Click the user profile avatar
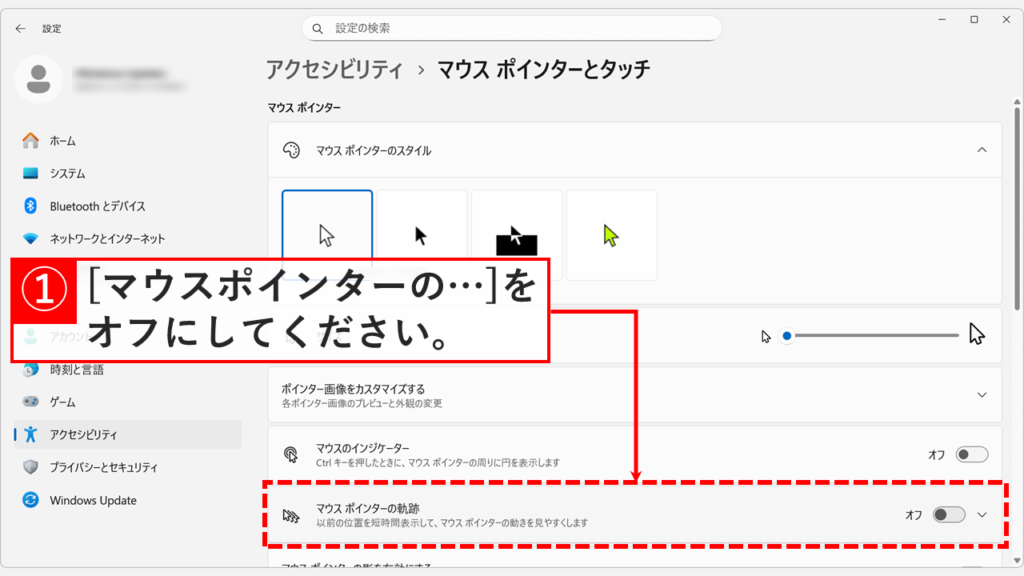Screen dimensions: 1024x576 pyautogui.click(x=40, y=80)
